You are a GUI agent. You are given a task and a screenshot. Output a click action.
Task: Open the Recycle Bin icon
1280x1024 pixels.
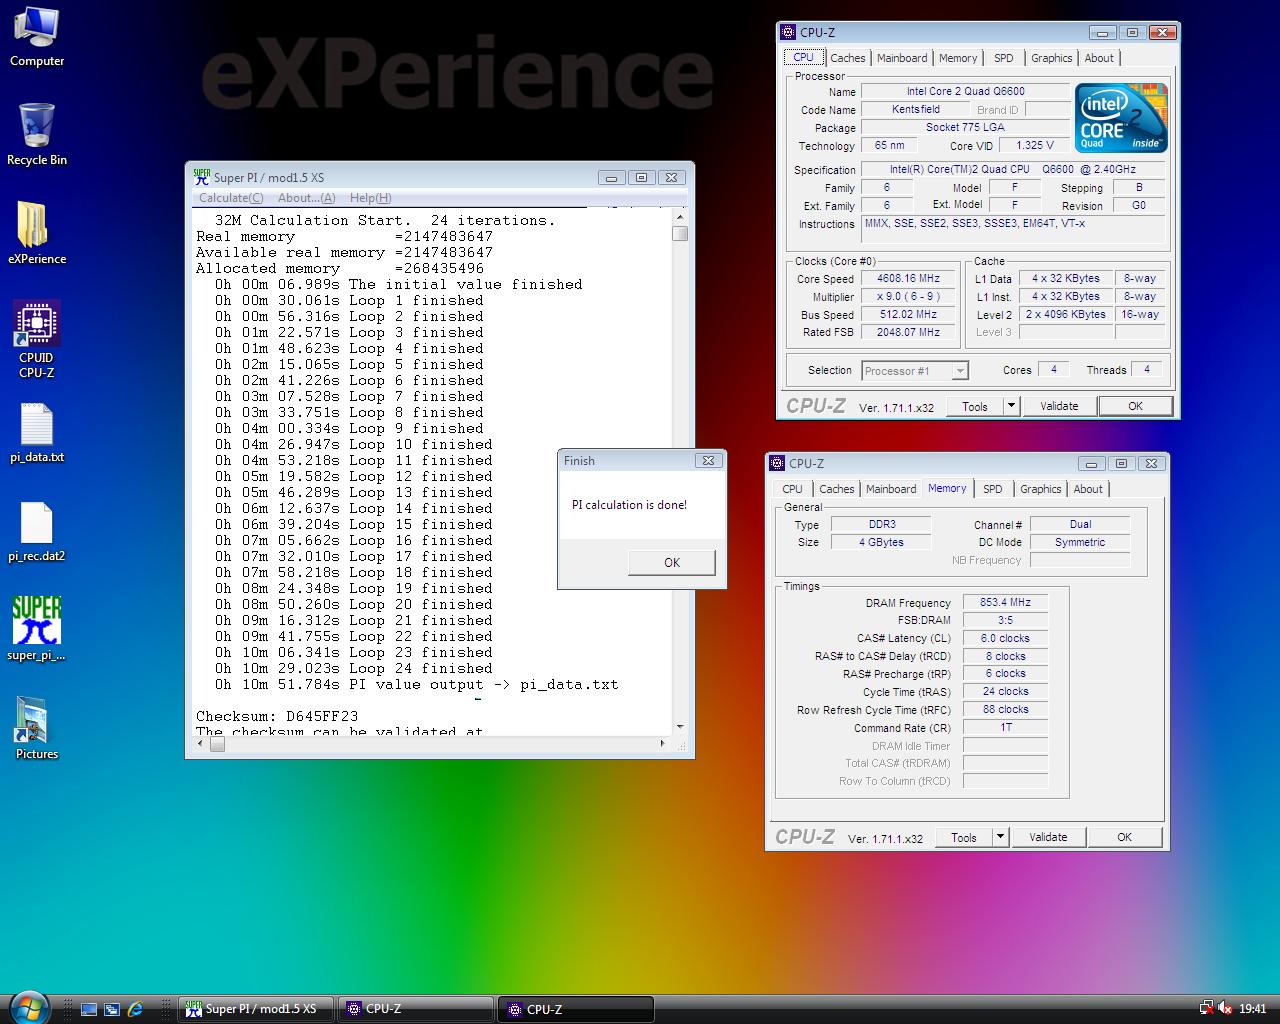[37, 135]
